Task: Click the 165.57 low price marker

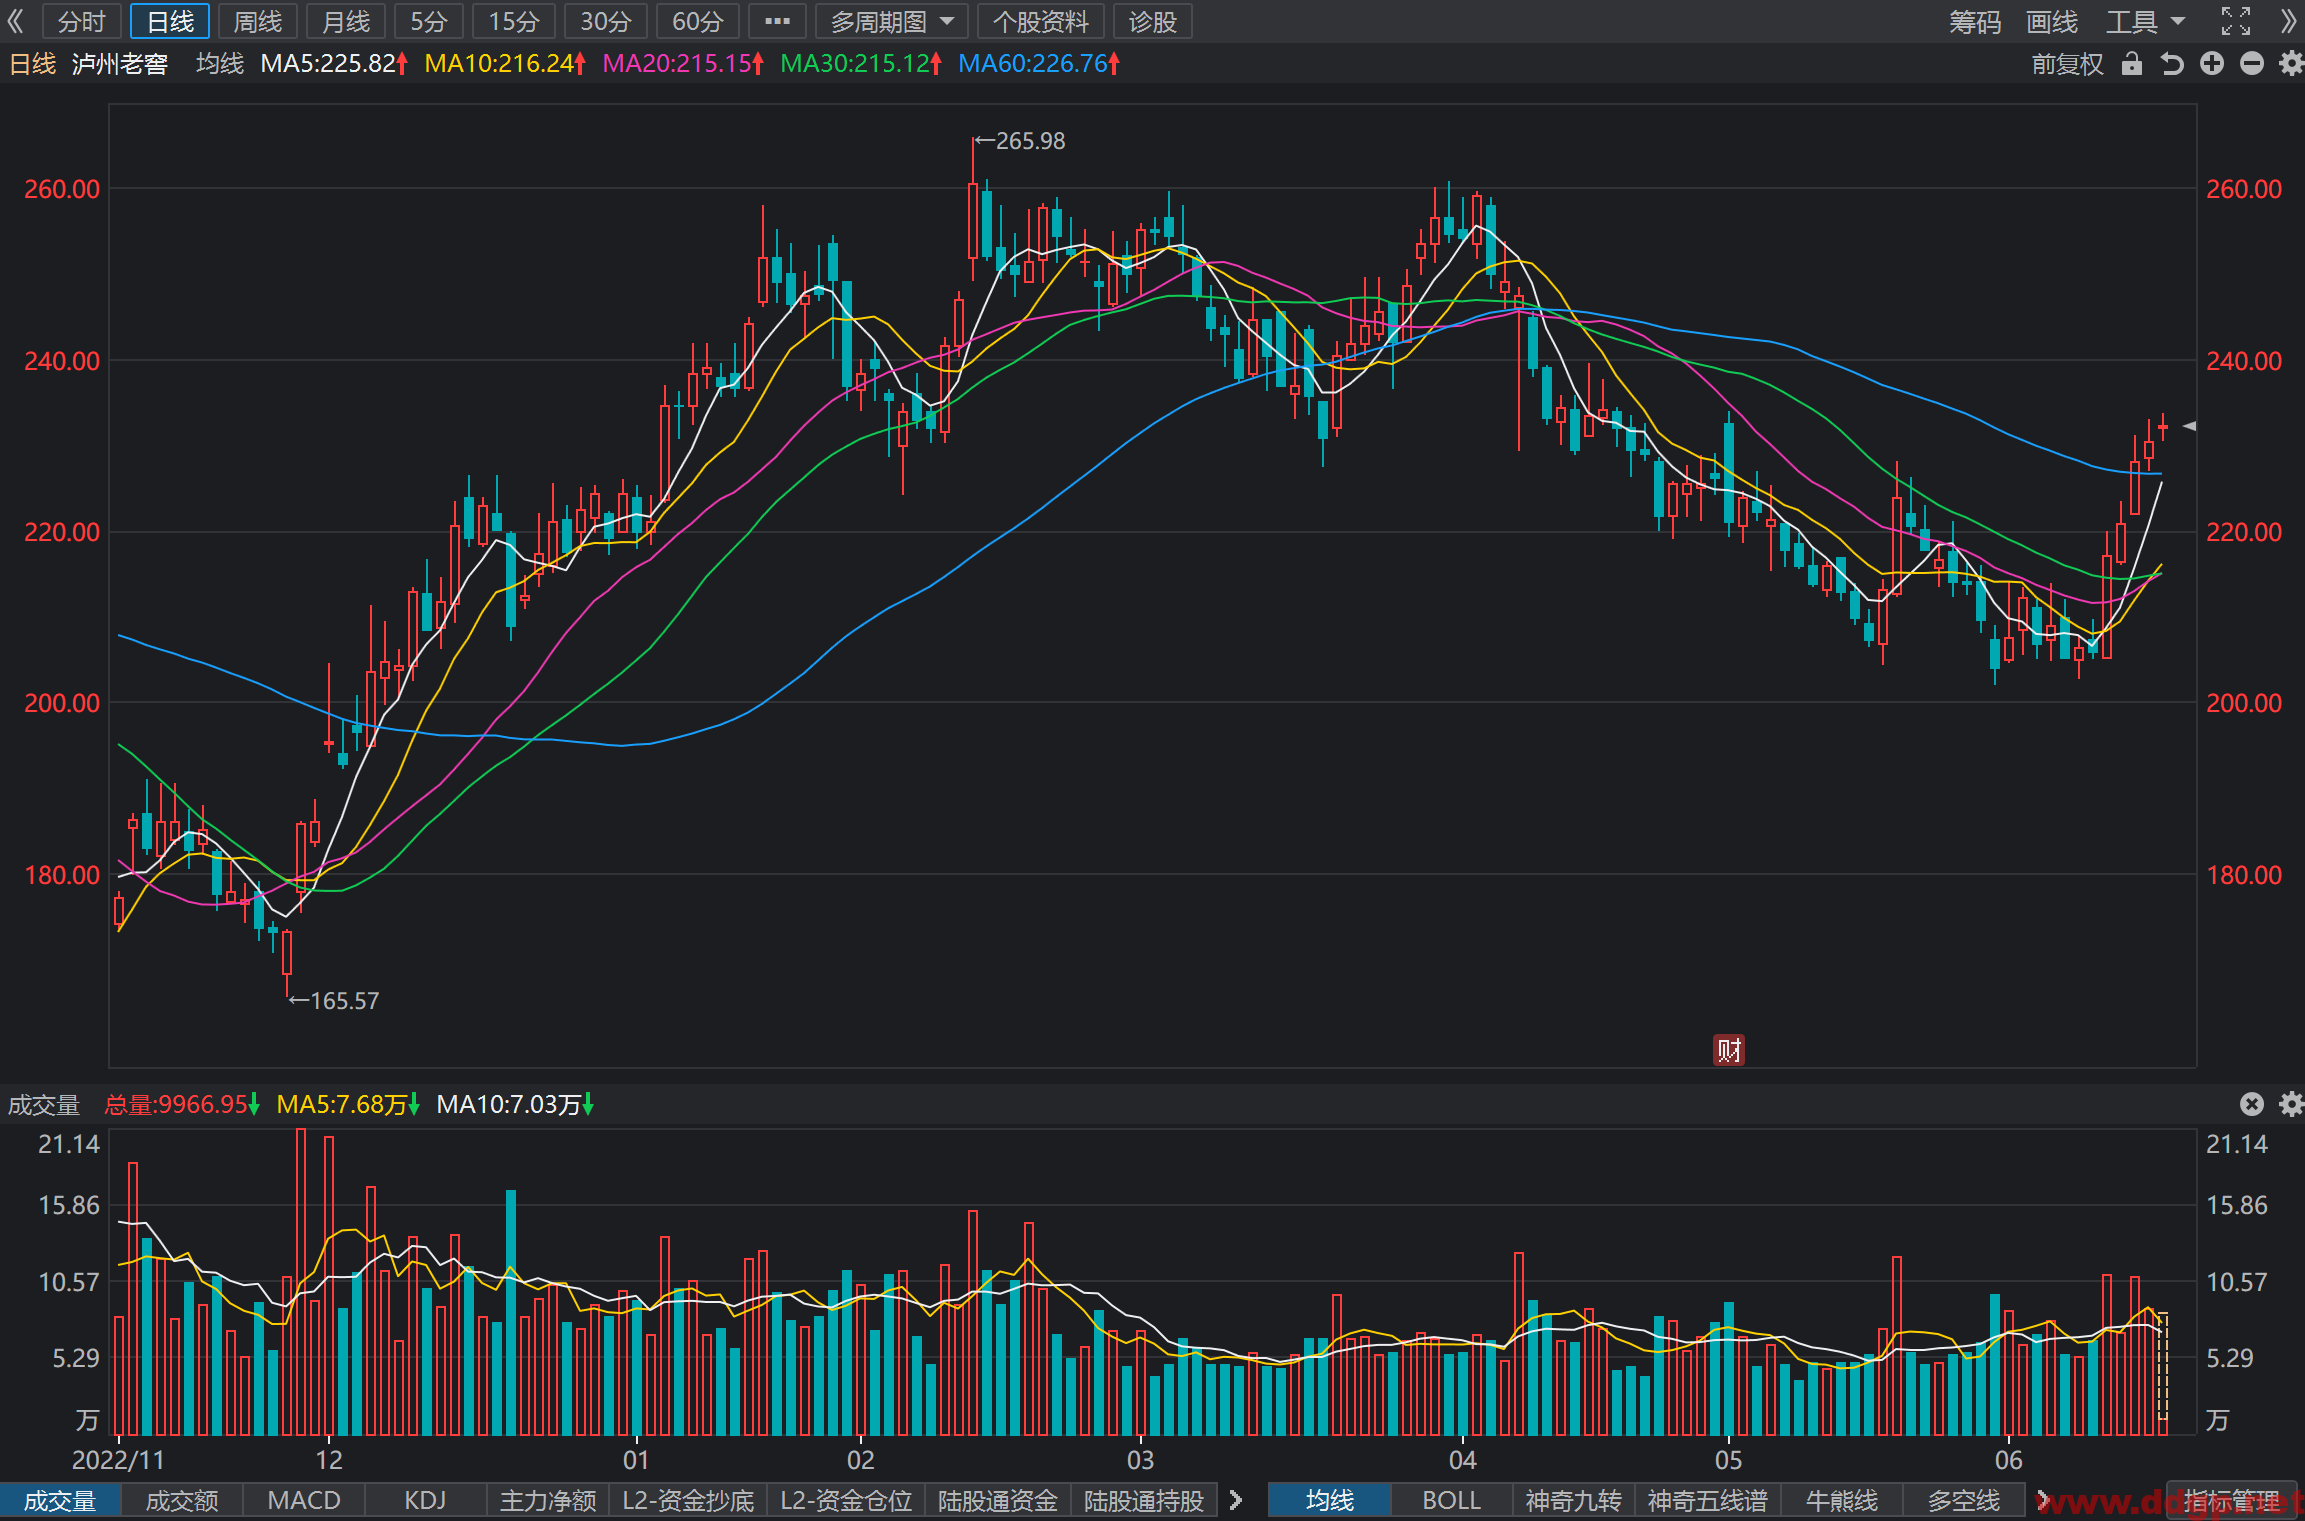Action: [334, 1001]
